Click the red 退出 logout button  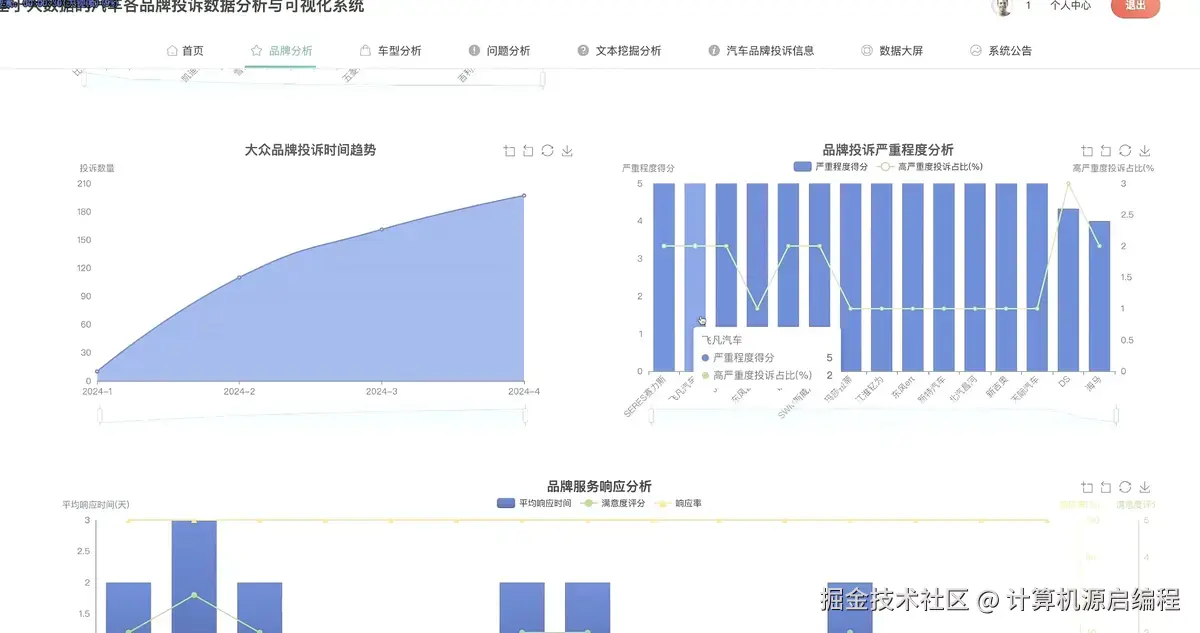click(x=1136, y=5)
